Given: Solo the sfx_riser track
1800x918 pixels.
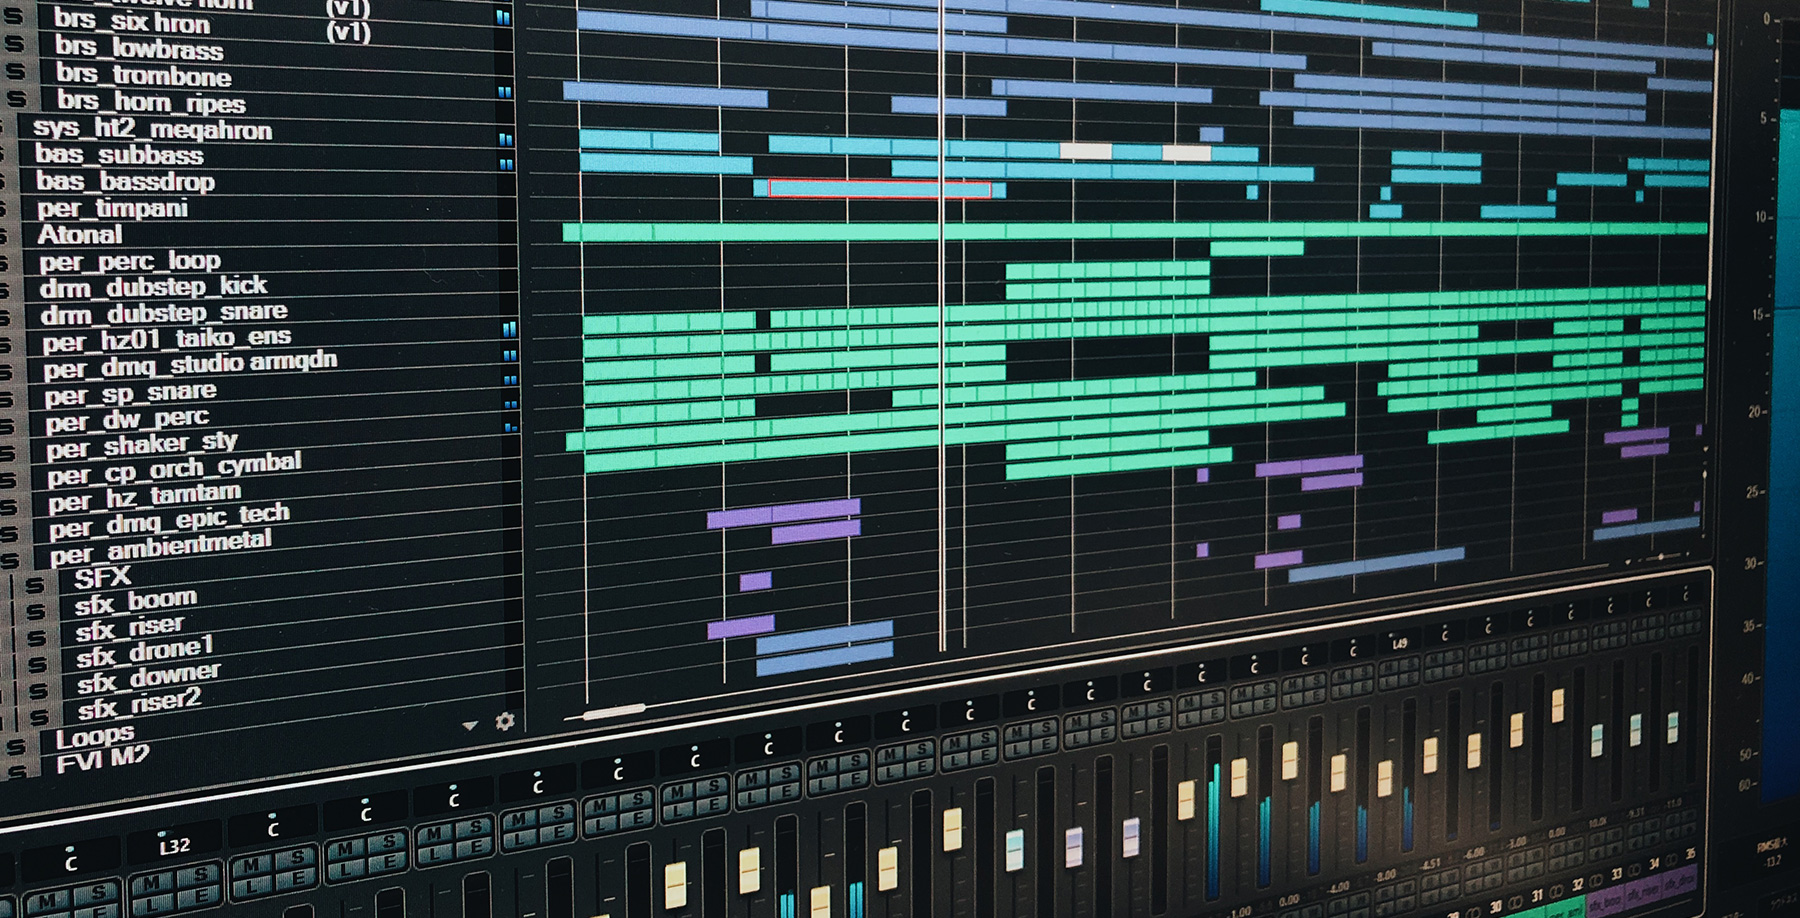Looking at the screenshot, I should click(36, 638).
